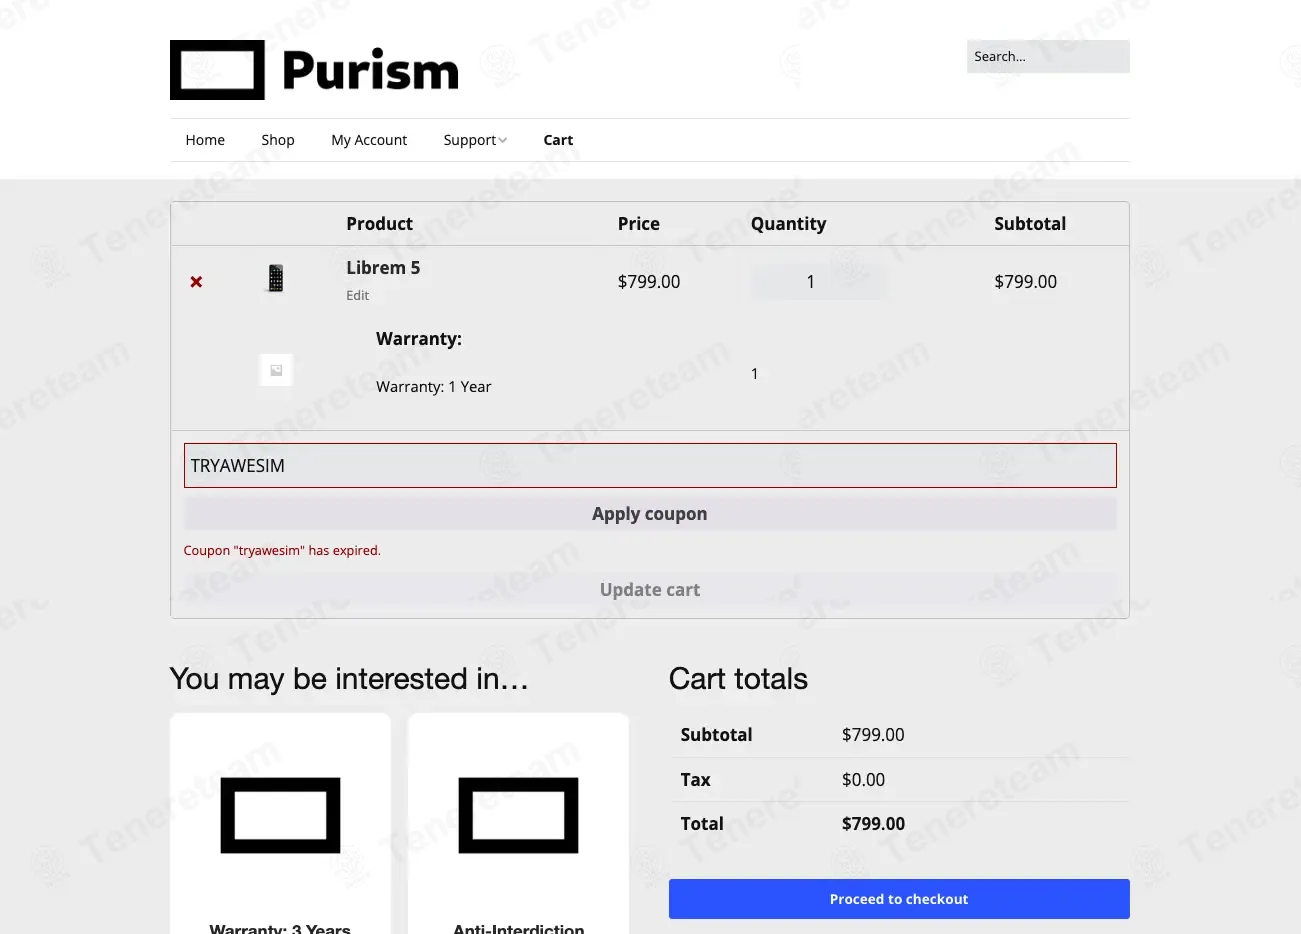
Task: Click the Librem 5 row price $799.00
Action: (649, 282)
